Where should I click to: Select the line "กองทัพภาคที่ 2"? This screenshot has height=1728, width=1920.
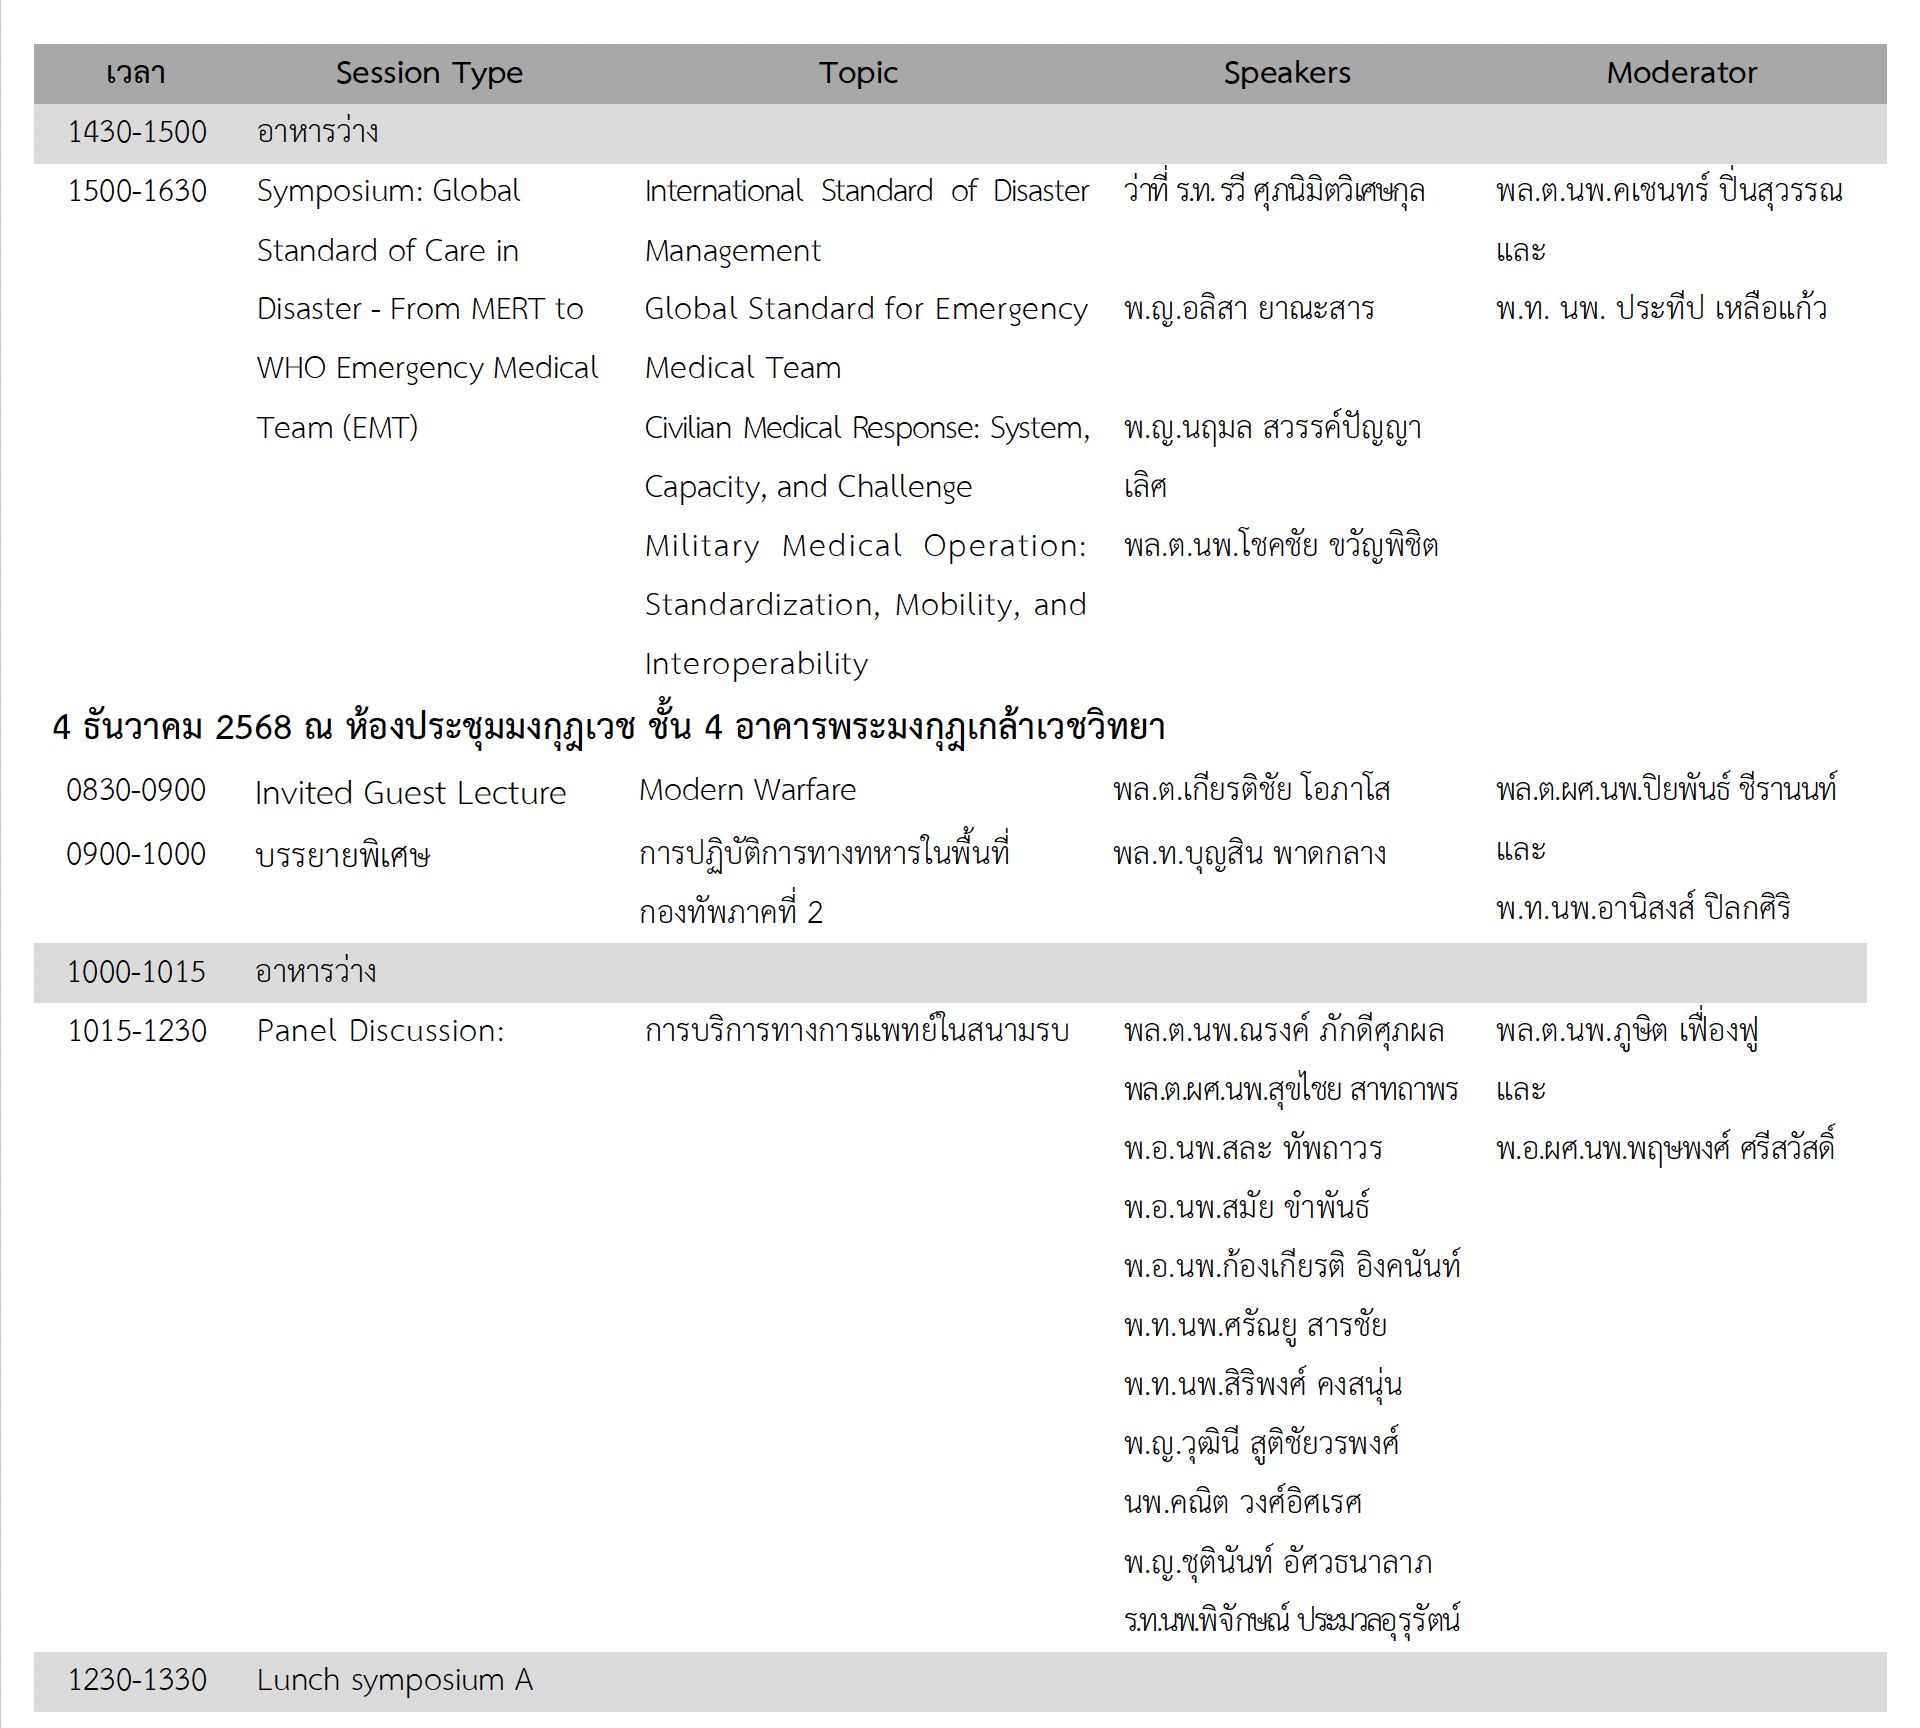731,912
